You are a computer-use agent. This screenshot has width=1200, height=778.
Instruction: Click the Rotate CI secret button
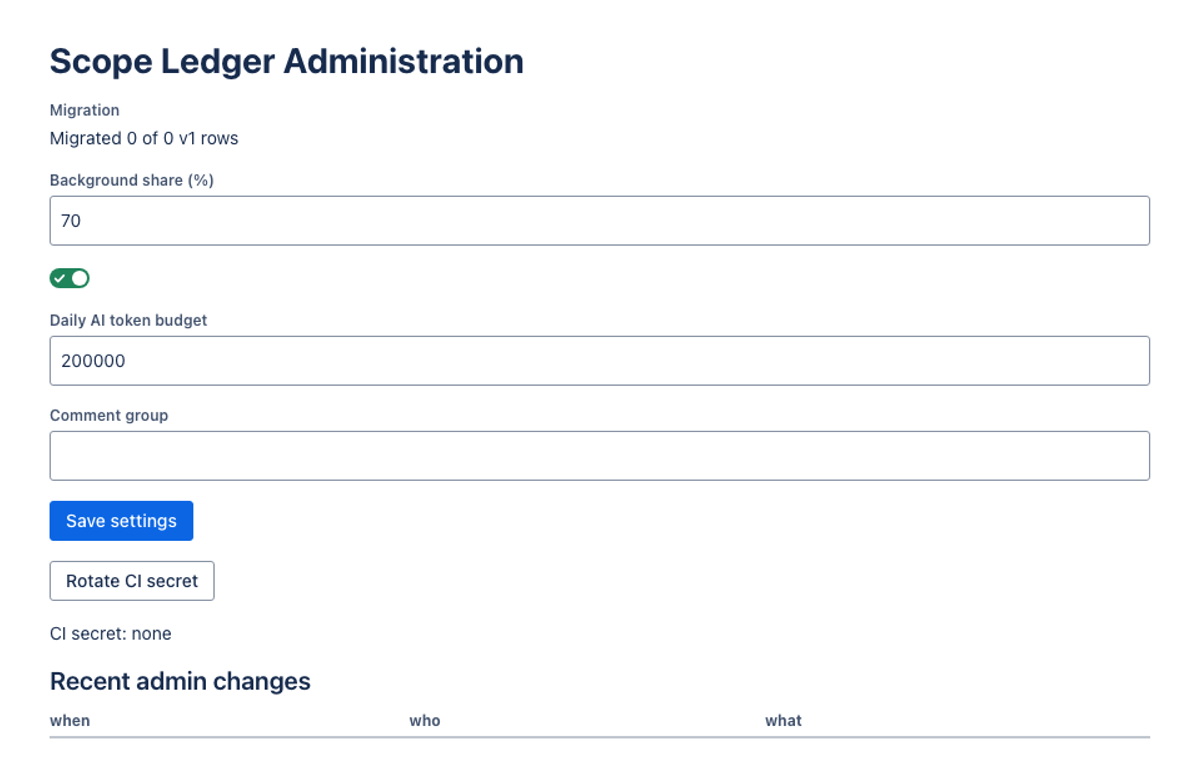click(132, 581)
